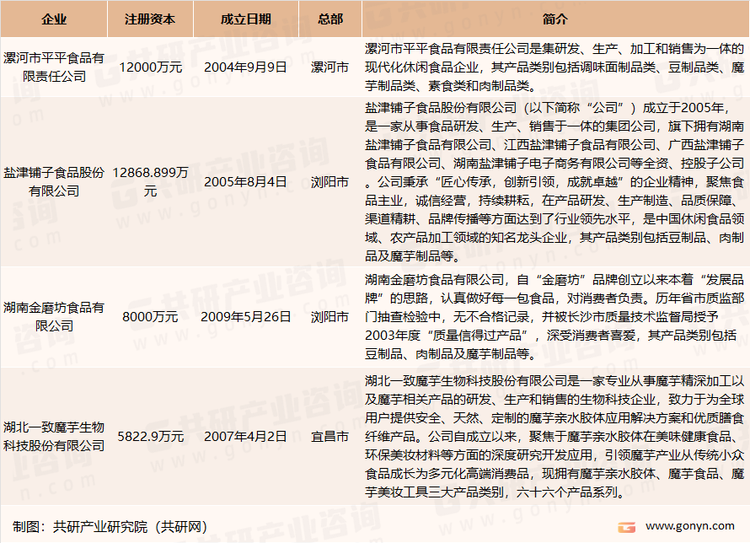Select the 12000万元 capital cell
This screenshot has width=750, height=543.
click(x=150, y=67)
